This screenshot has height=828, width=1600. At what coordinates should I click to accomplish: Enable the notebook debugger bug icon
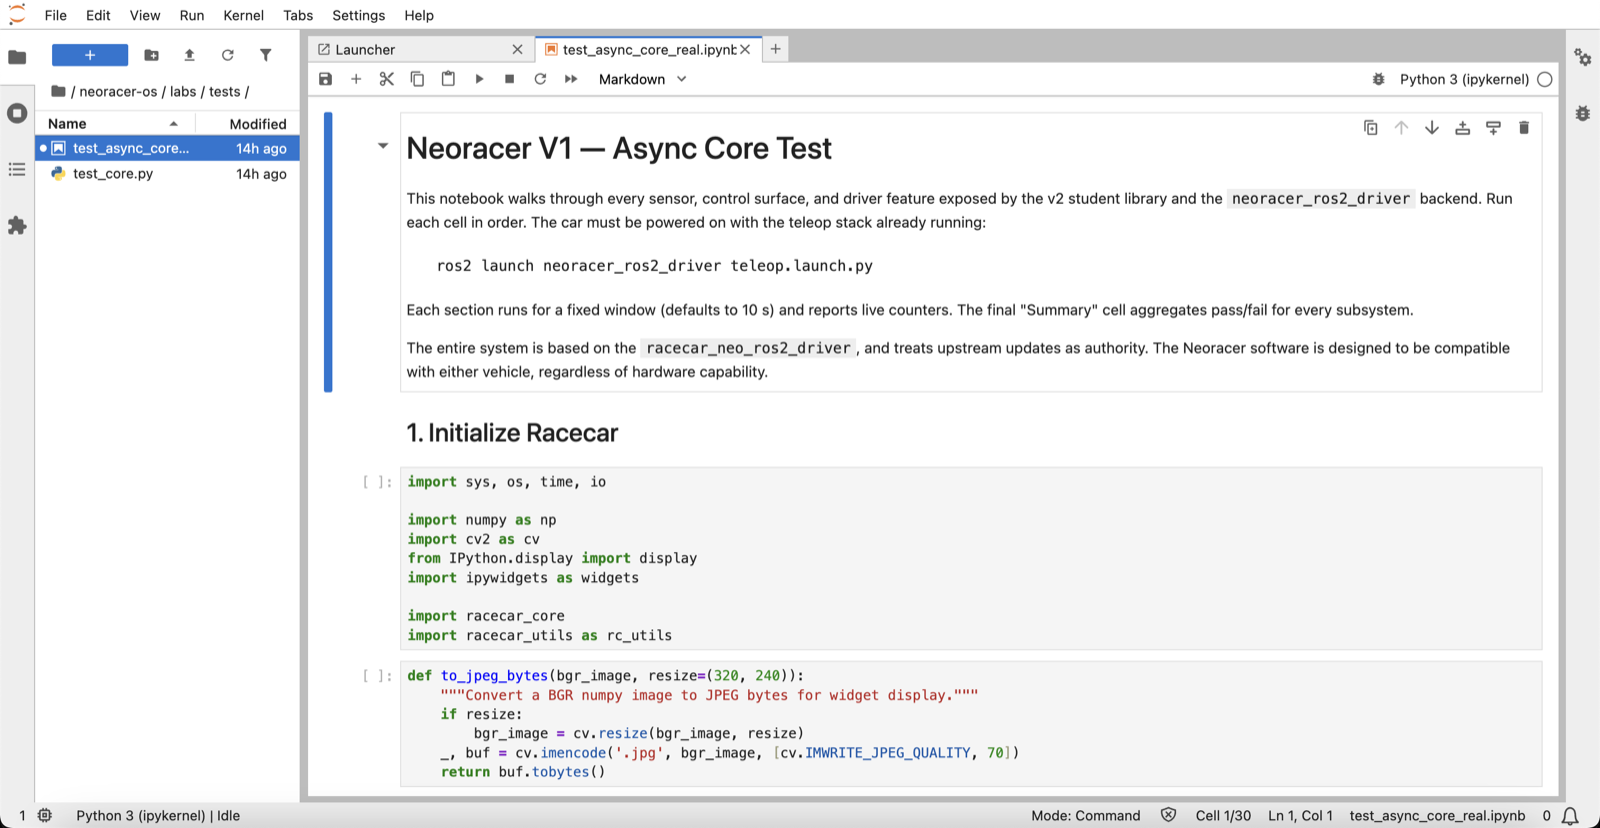pos(1378,79)
